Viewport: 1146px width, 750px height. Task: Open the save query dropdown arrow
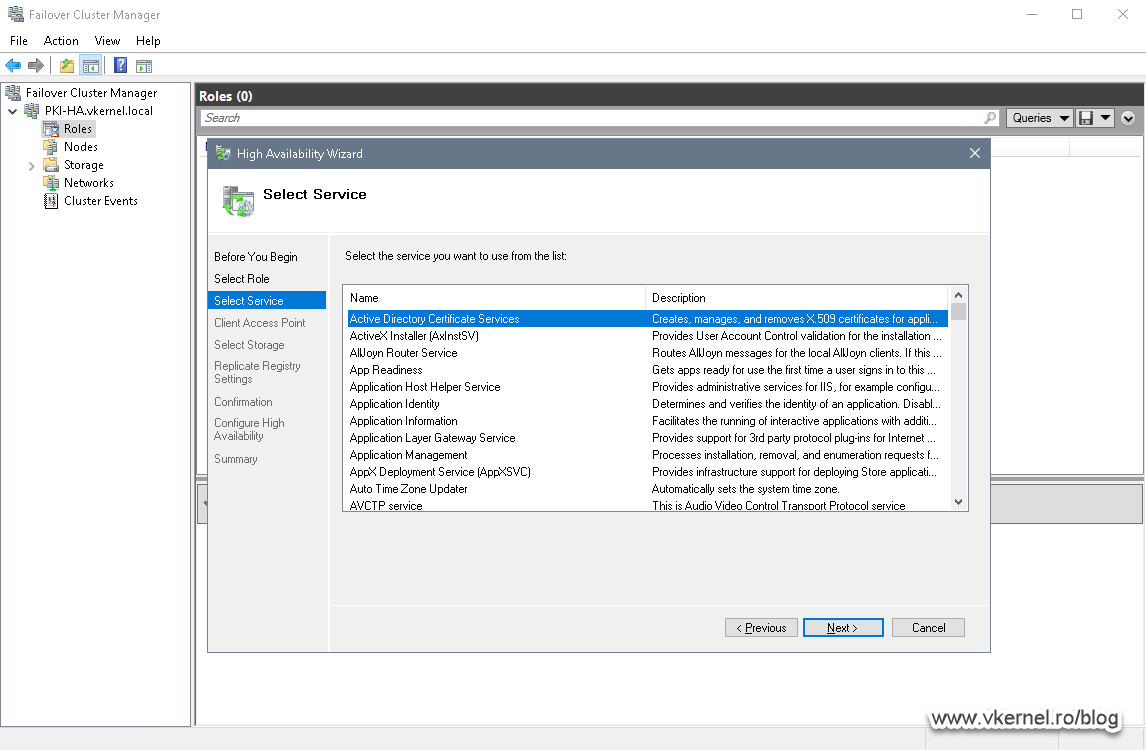(1105, 118)
